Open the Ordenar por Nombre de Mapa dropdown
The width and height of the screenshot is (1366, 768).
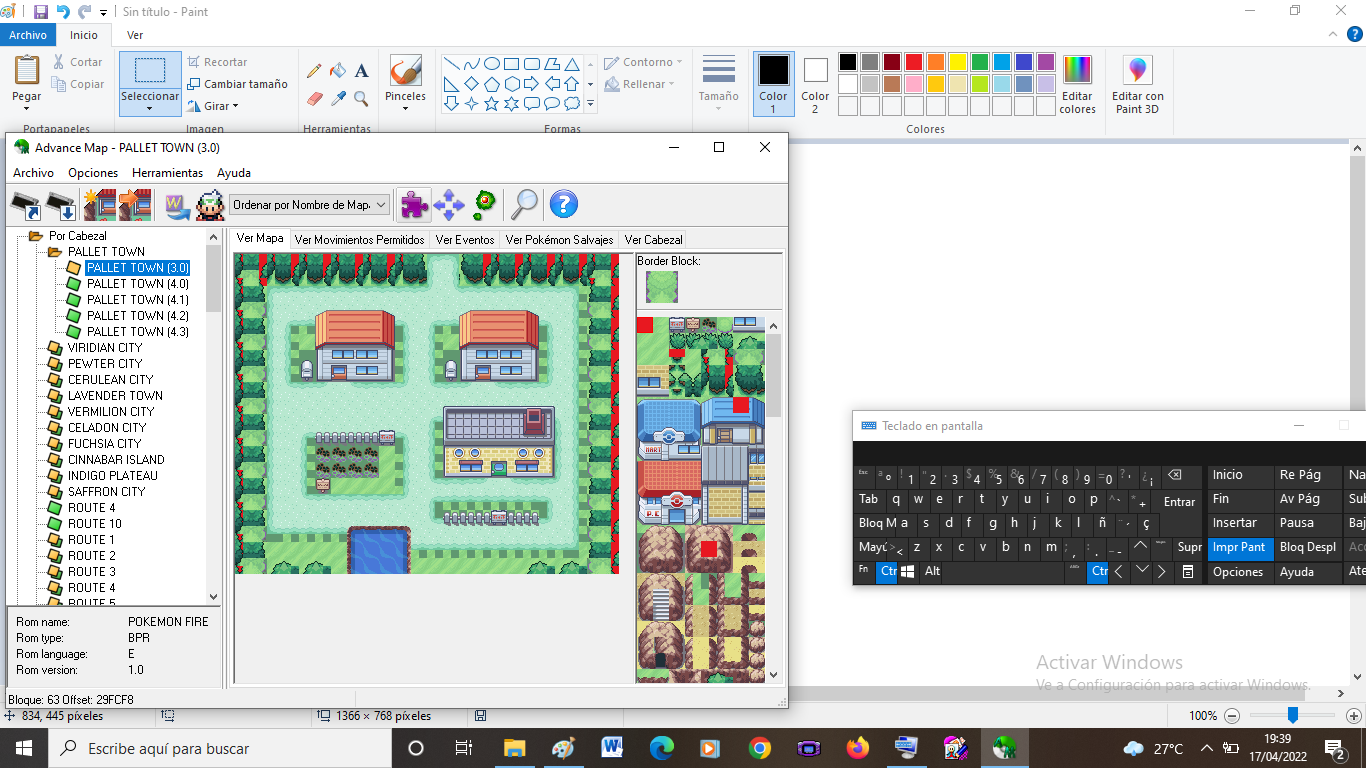click(x=309, y=205)
